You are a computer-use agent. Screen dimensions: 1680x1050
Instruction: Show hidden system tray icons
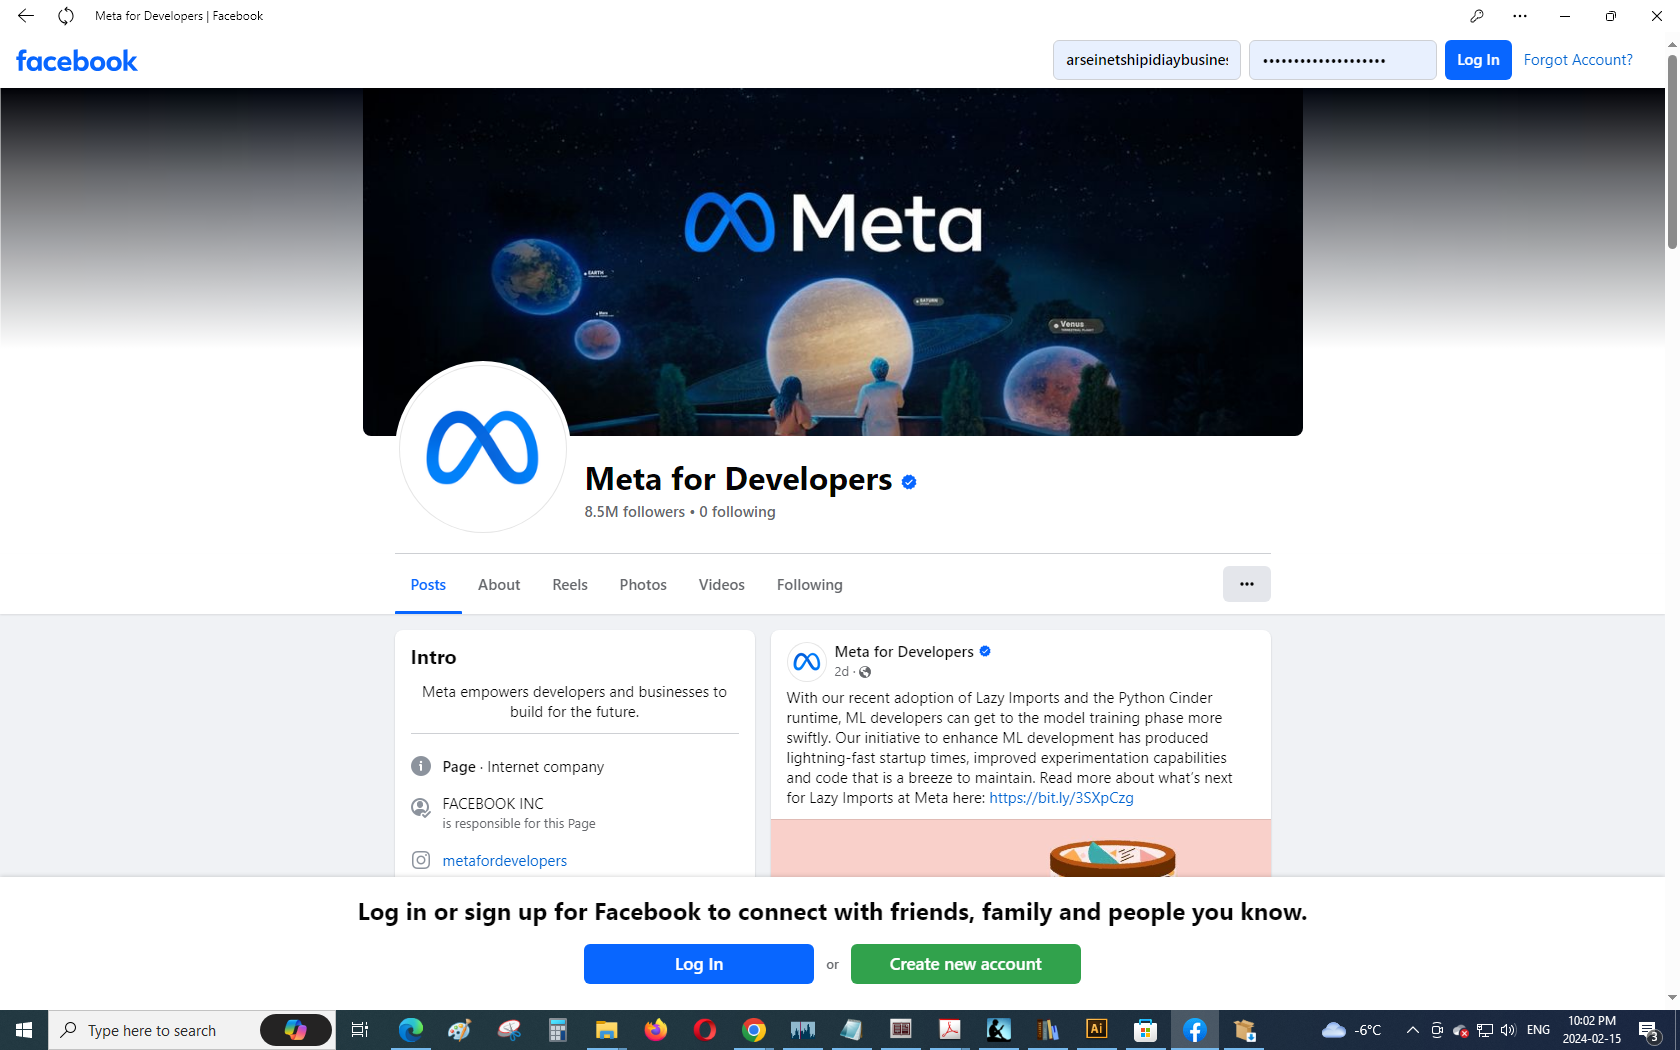tap(1412, 1030)
